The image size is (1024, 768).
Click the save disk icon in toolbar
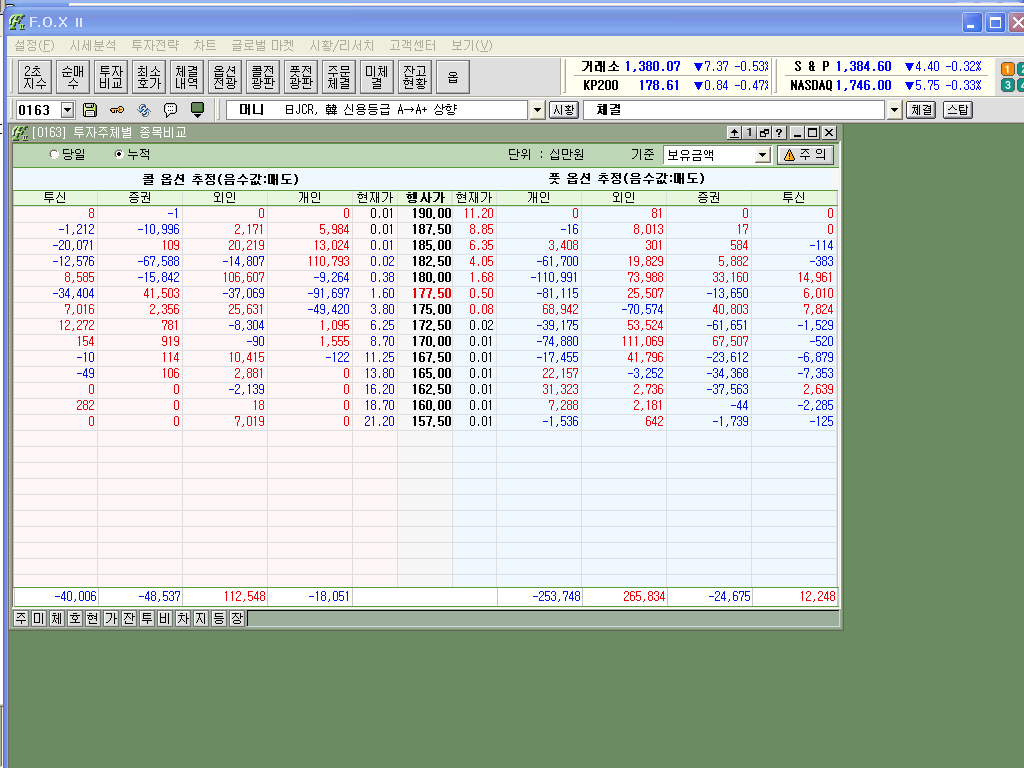pyautogui.click(x=90, y=109)
